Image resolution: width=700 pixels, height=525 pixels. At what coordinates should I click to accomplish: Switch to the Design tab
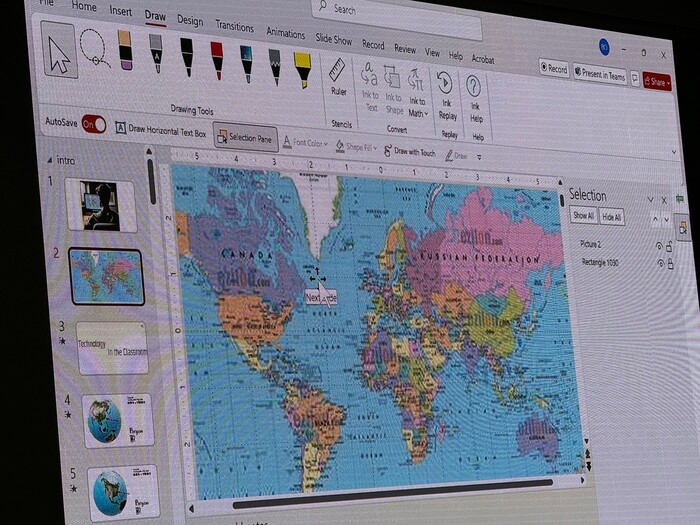pos(190,20)
